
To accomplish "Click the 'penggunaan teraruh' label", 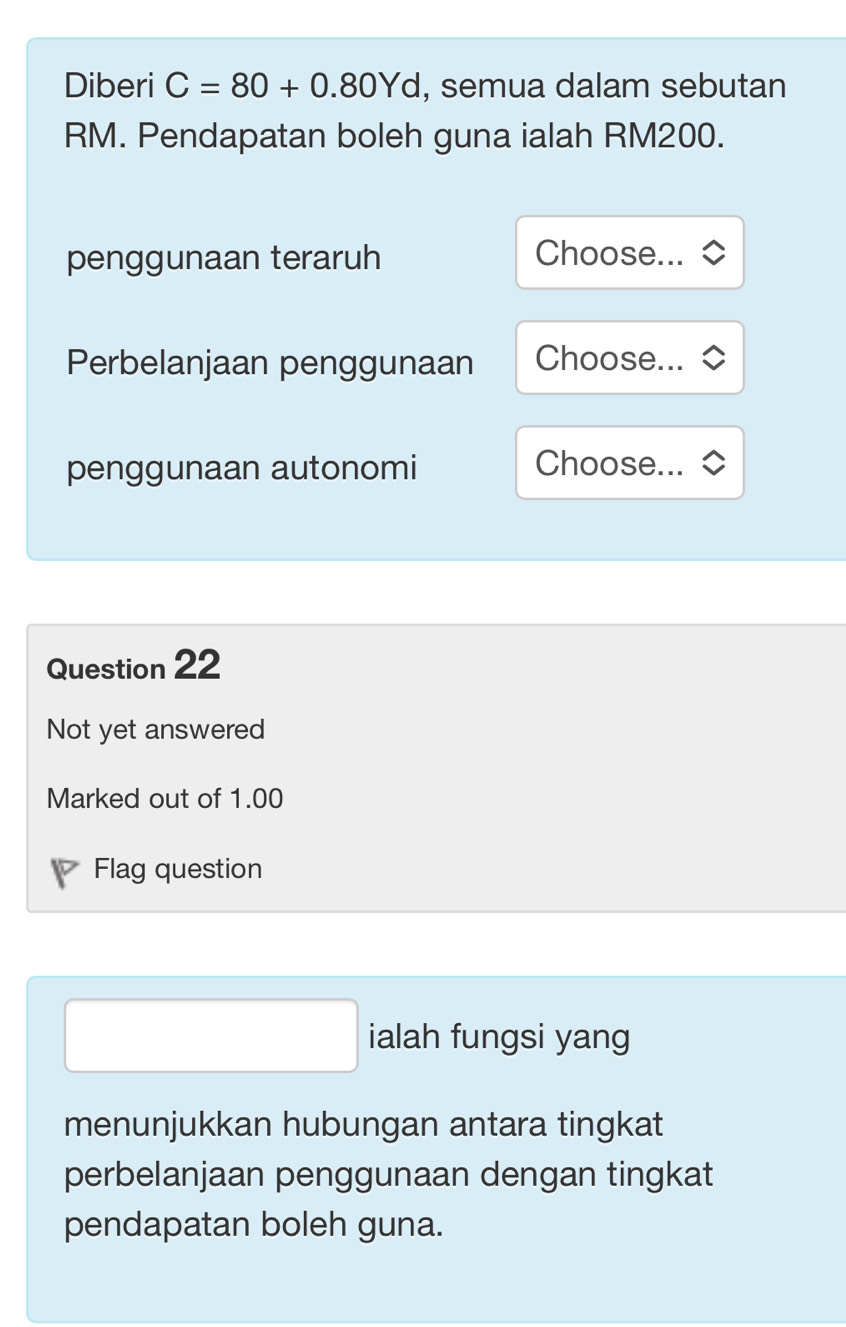I will point(224,258).
